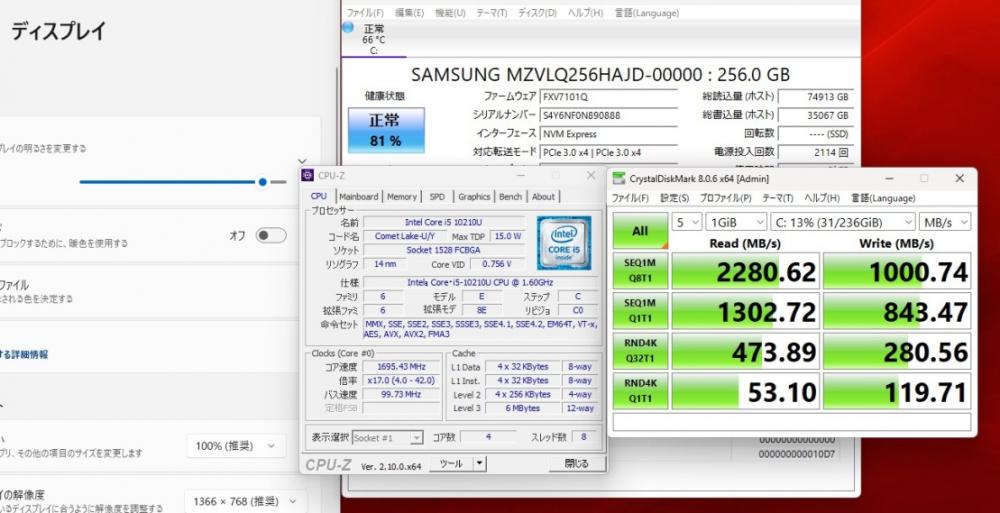Click the core speed value 1695.43 MHz

pyautogui.click(x=401, y=367)
